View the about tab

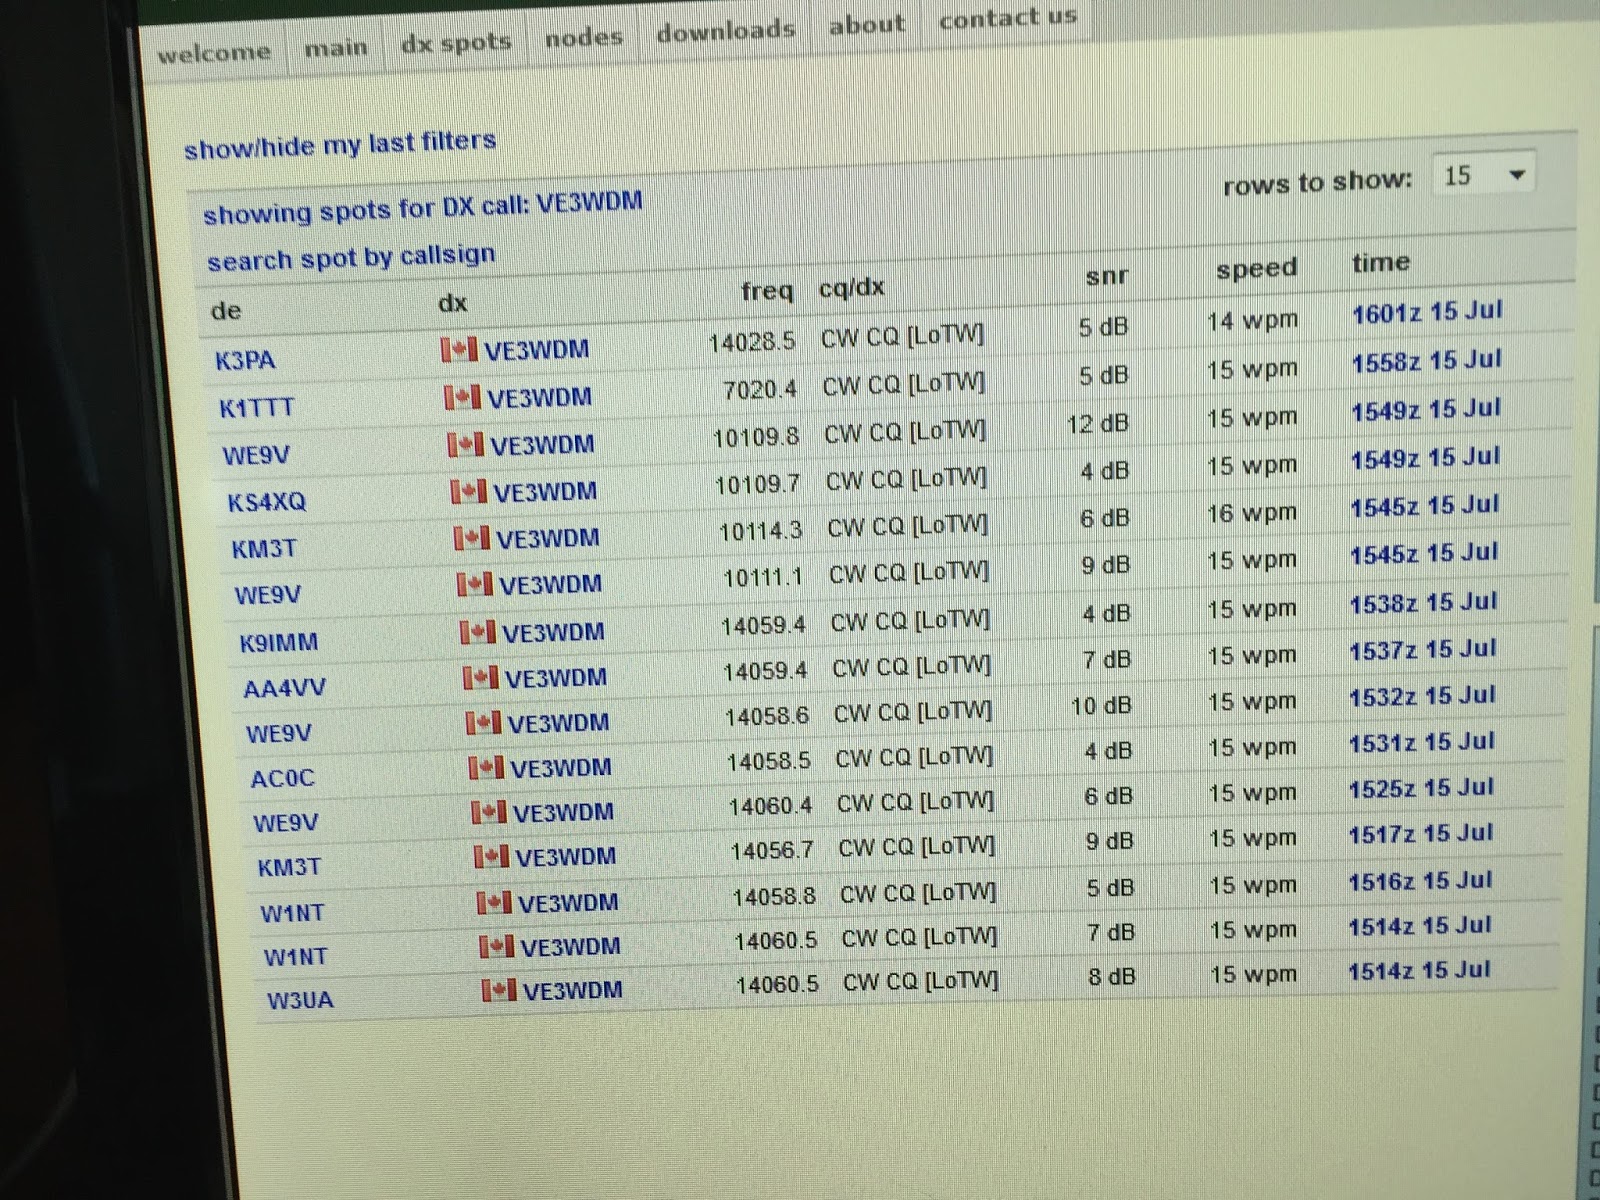(x=866, y=24)
